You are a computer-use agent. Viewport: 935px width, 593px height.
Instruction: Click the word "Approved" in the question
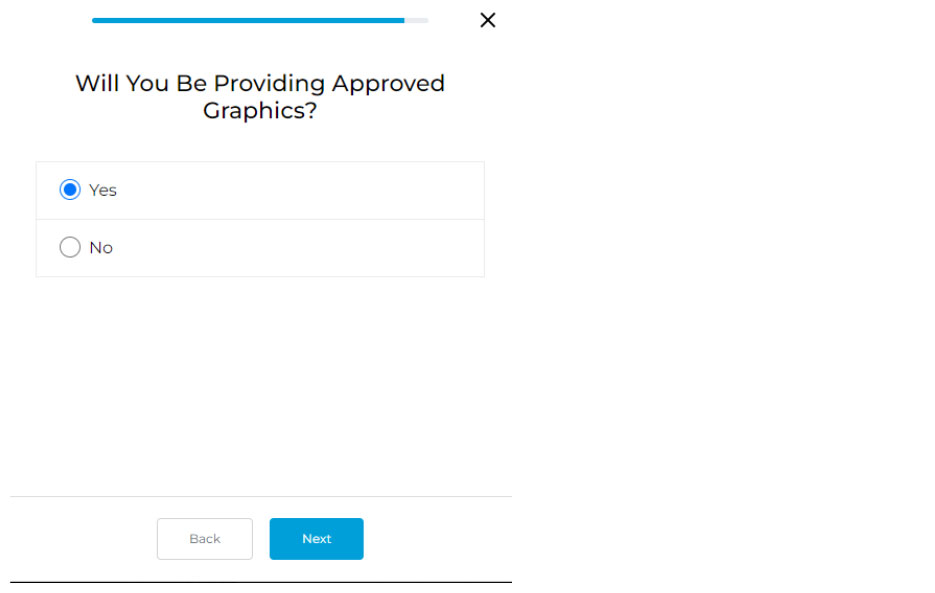(388, 83)
